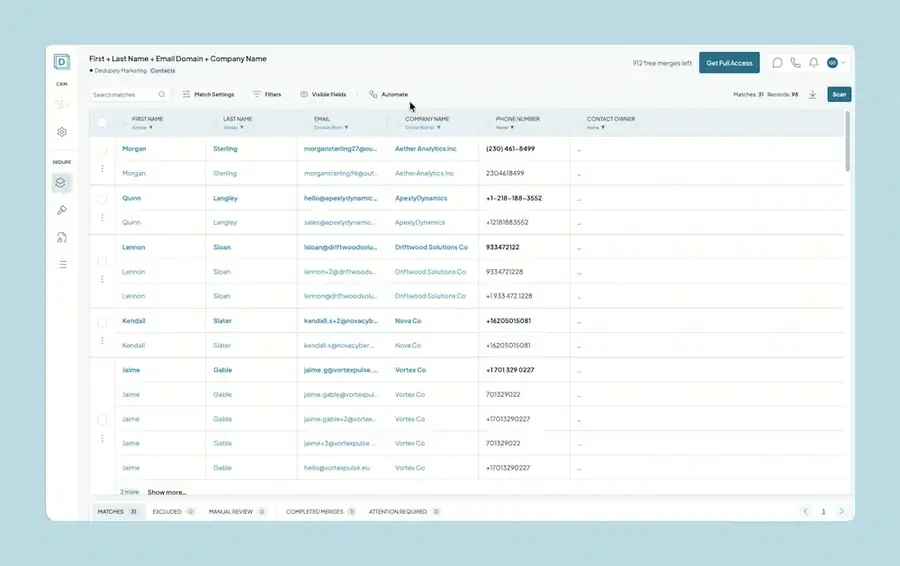Open the three-dot menu for Lennon Sloan group
900x566 pixels.
pos(102,279)
